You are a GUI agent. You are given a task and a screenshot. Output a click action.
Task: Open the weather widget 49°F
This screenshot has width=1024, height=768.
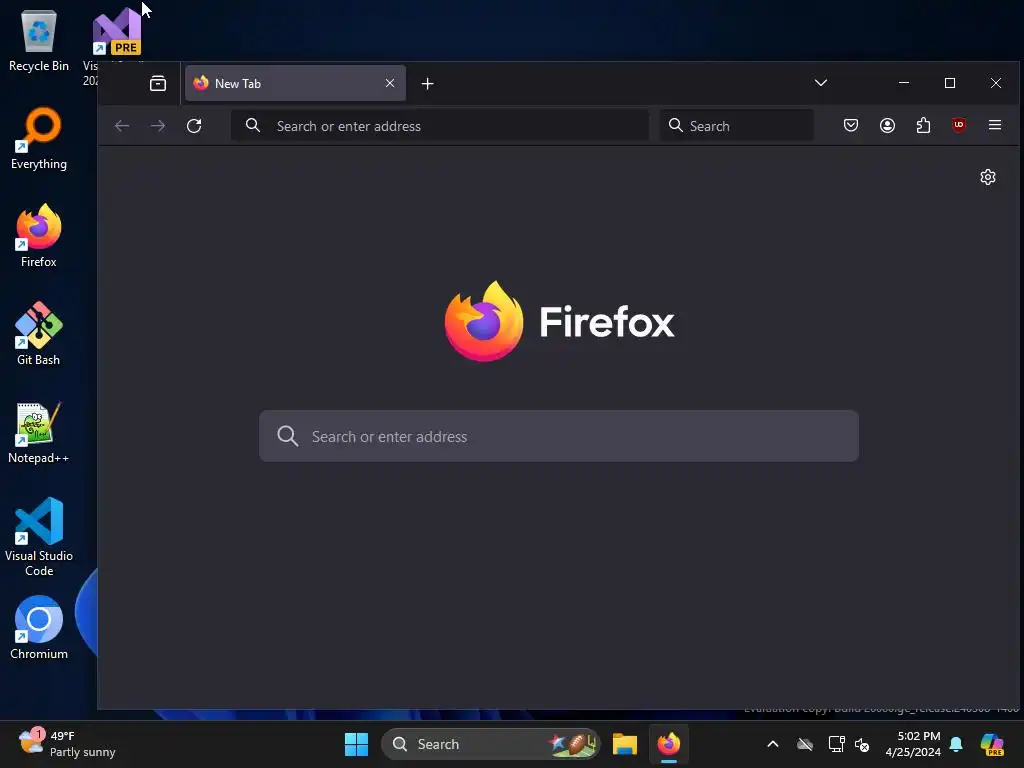(x=67, y=744)
